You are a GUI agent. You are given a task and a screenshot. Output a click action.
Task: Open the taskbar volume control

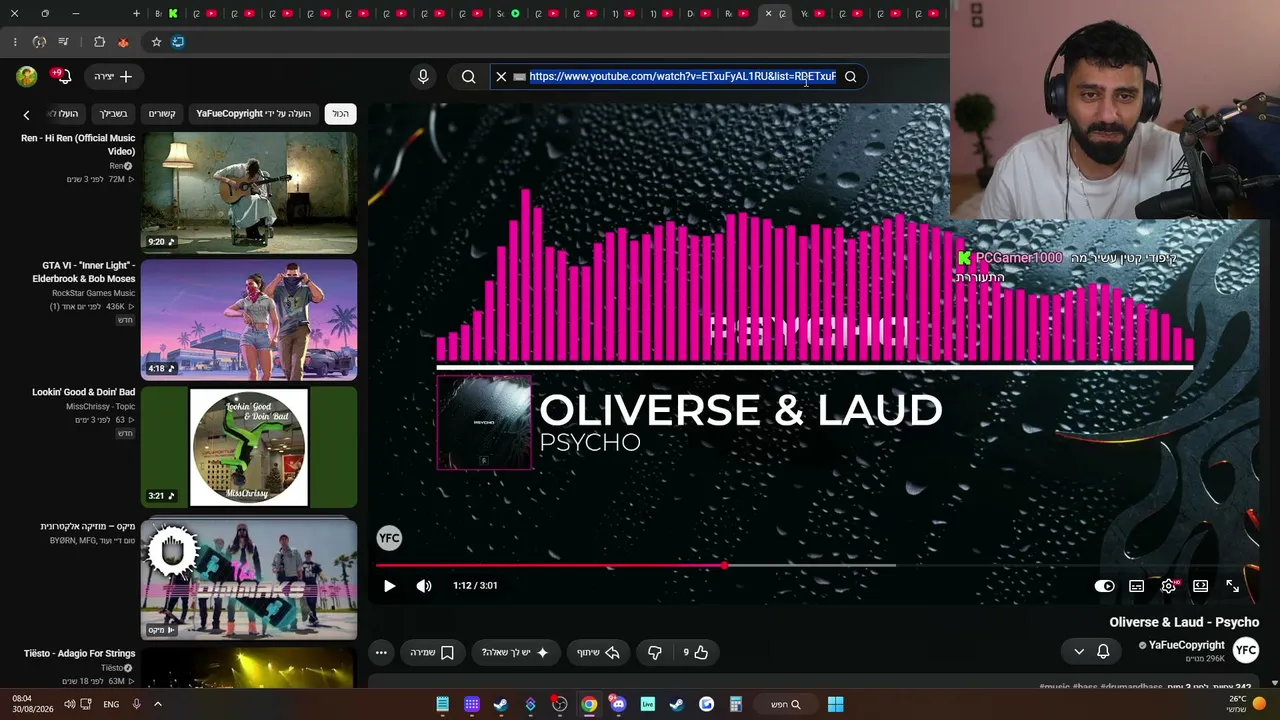click(69, 704)
